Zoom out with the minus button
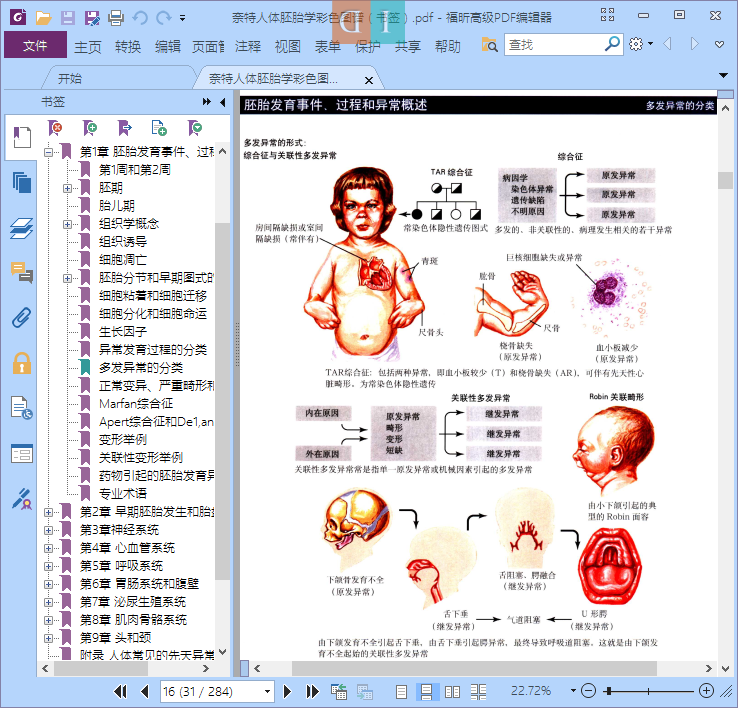738x708 pixels. point(588,691)
